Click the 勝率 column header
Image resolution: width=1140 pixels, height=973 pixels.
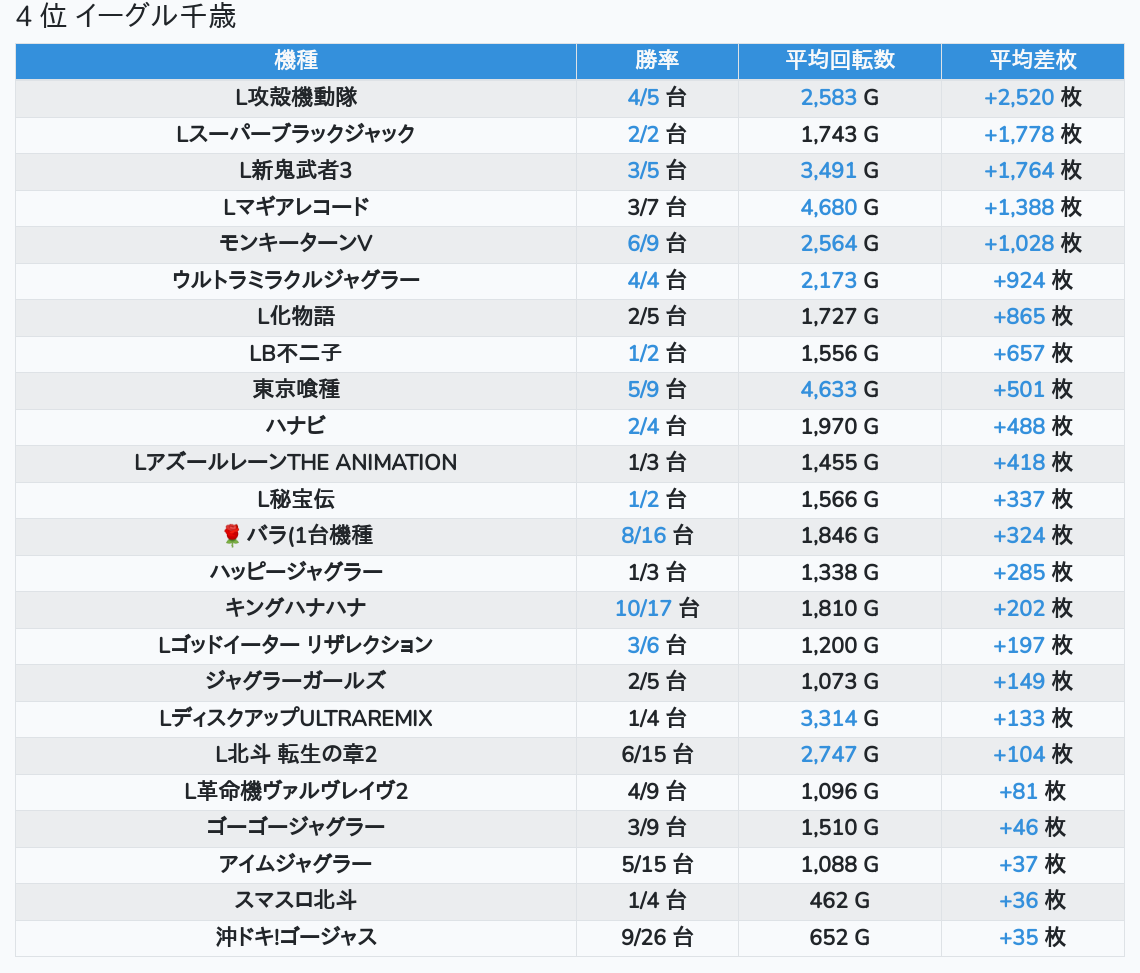pyautogui.click(x=657, y=60)
